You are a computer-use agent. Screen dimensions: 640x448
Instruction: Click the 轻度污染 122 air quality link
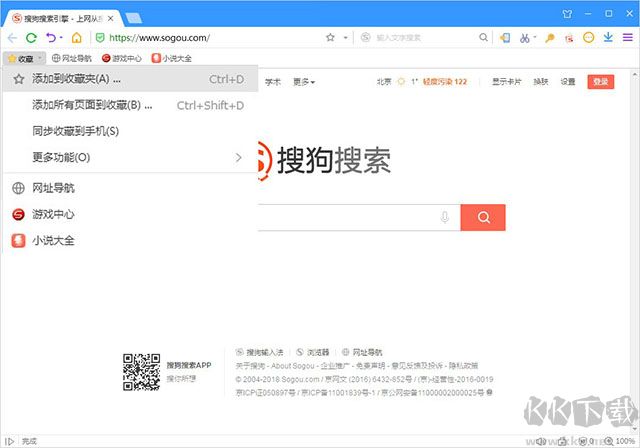444,82
